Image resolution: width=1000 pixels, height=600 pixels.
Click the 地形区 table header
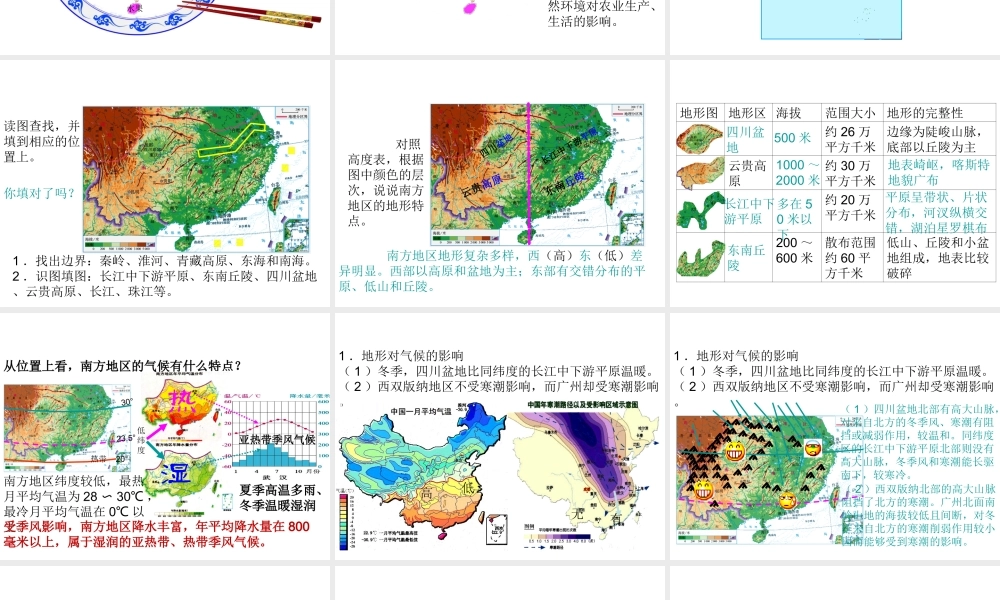click(747, 112)
